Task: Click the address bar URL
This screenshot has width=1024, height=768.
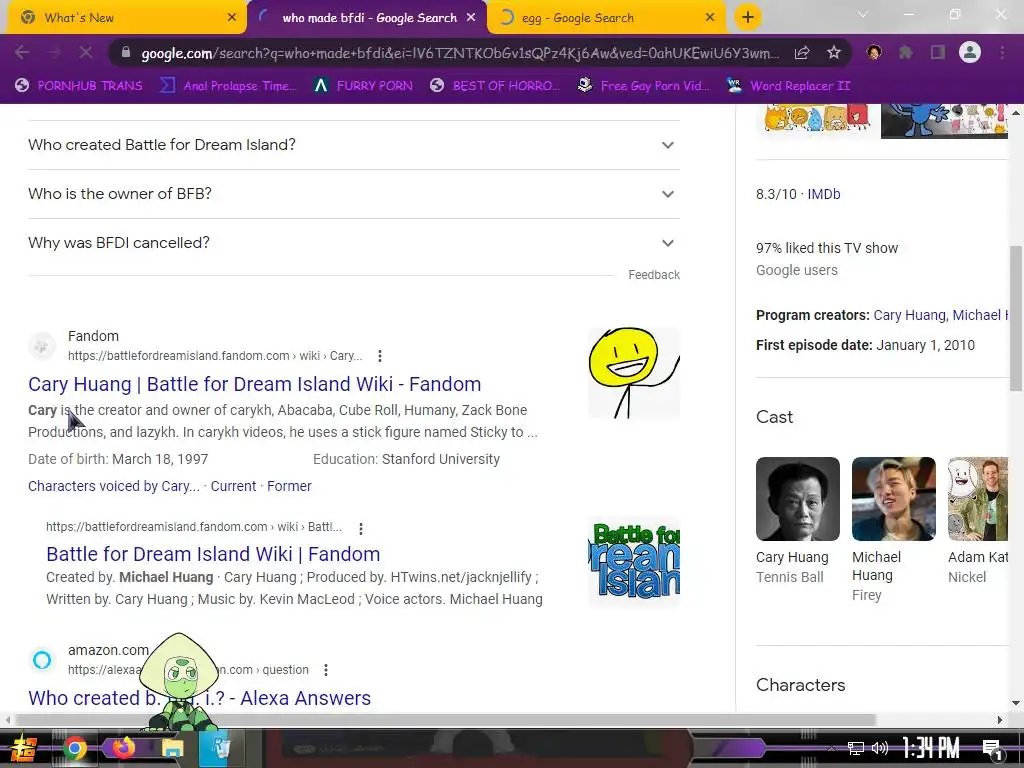Action: 460,53
